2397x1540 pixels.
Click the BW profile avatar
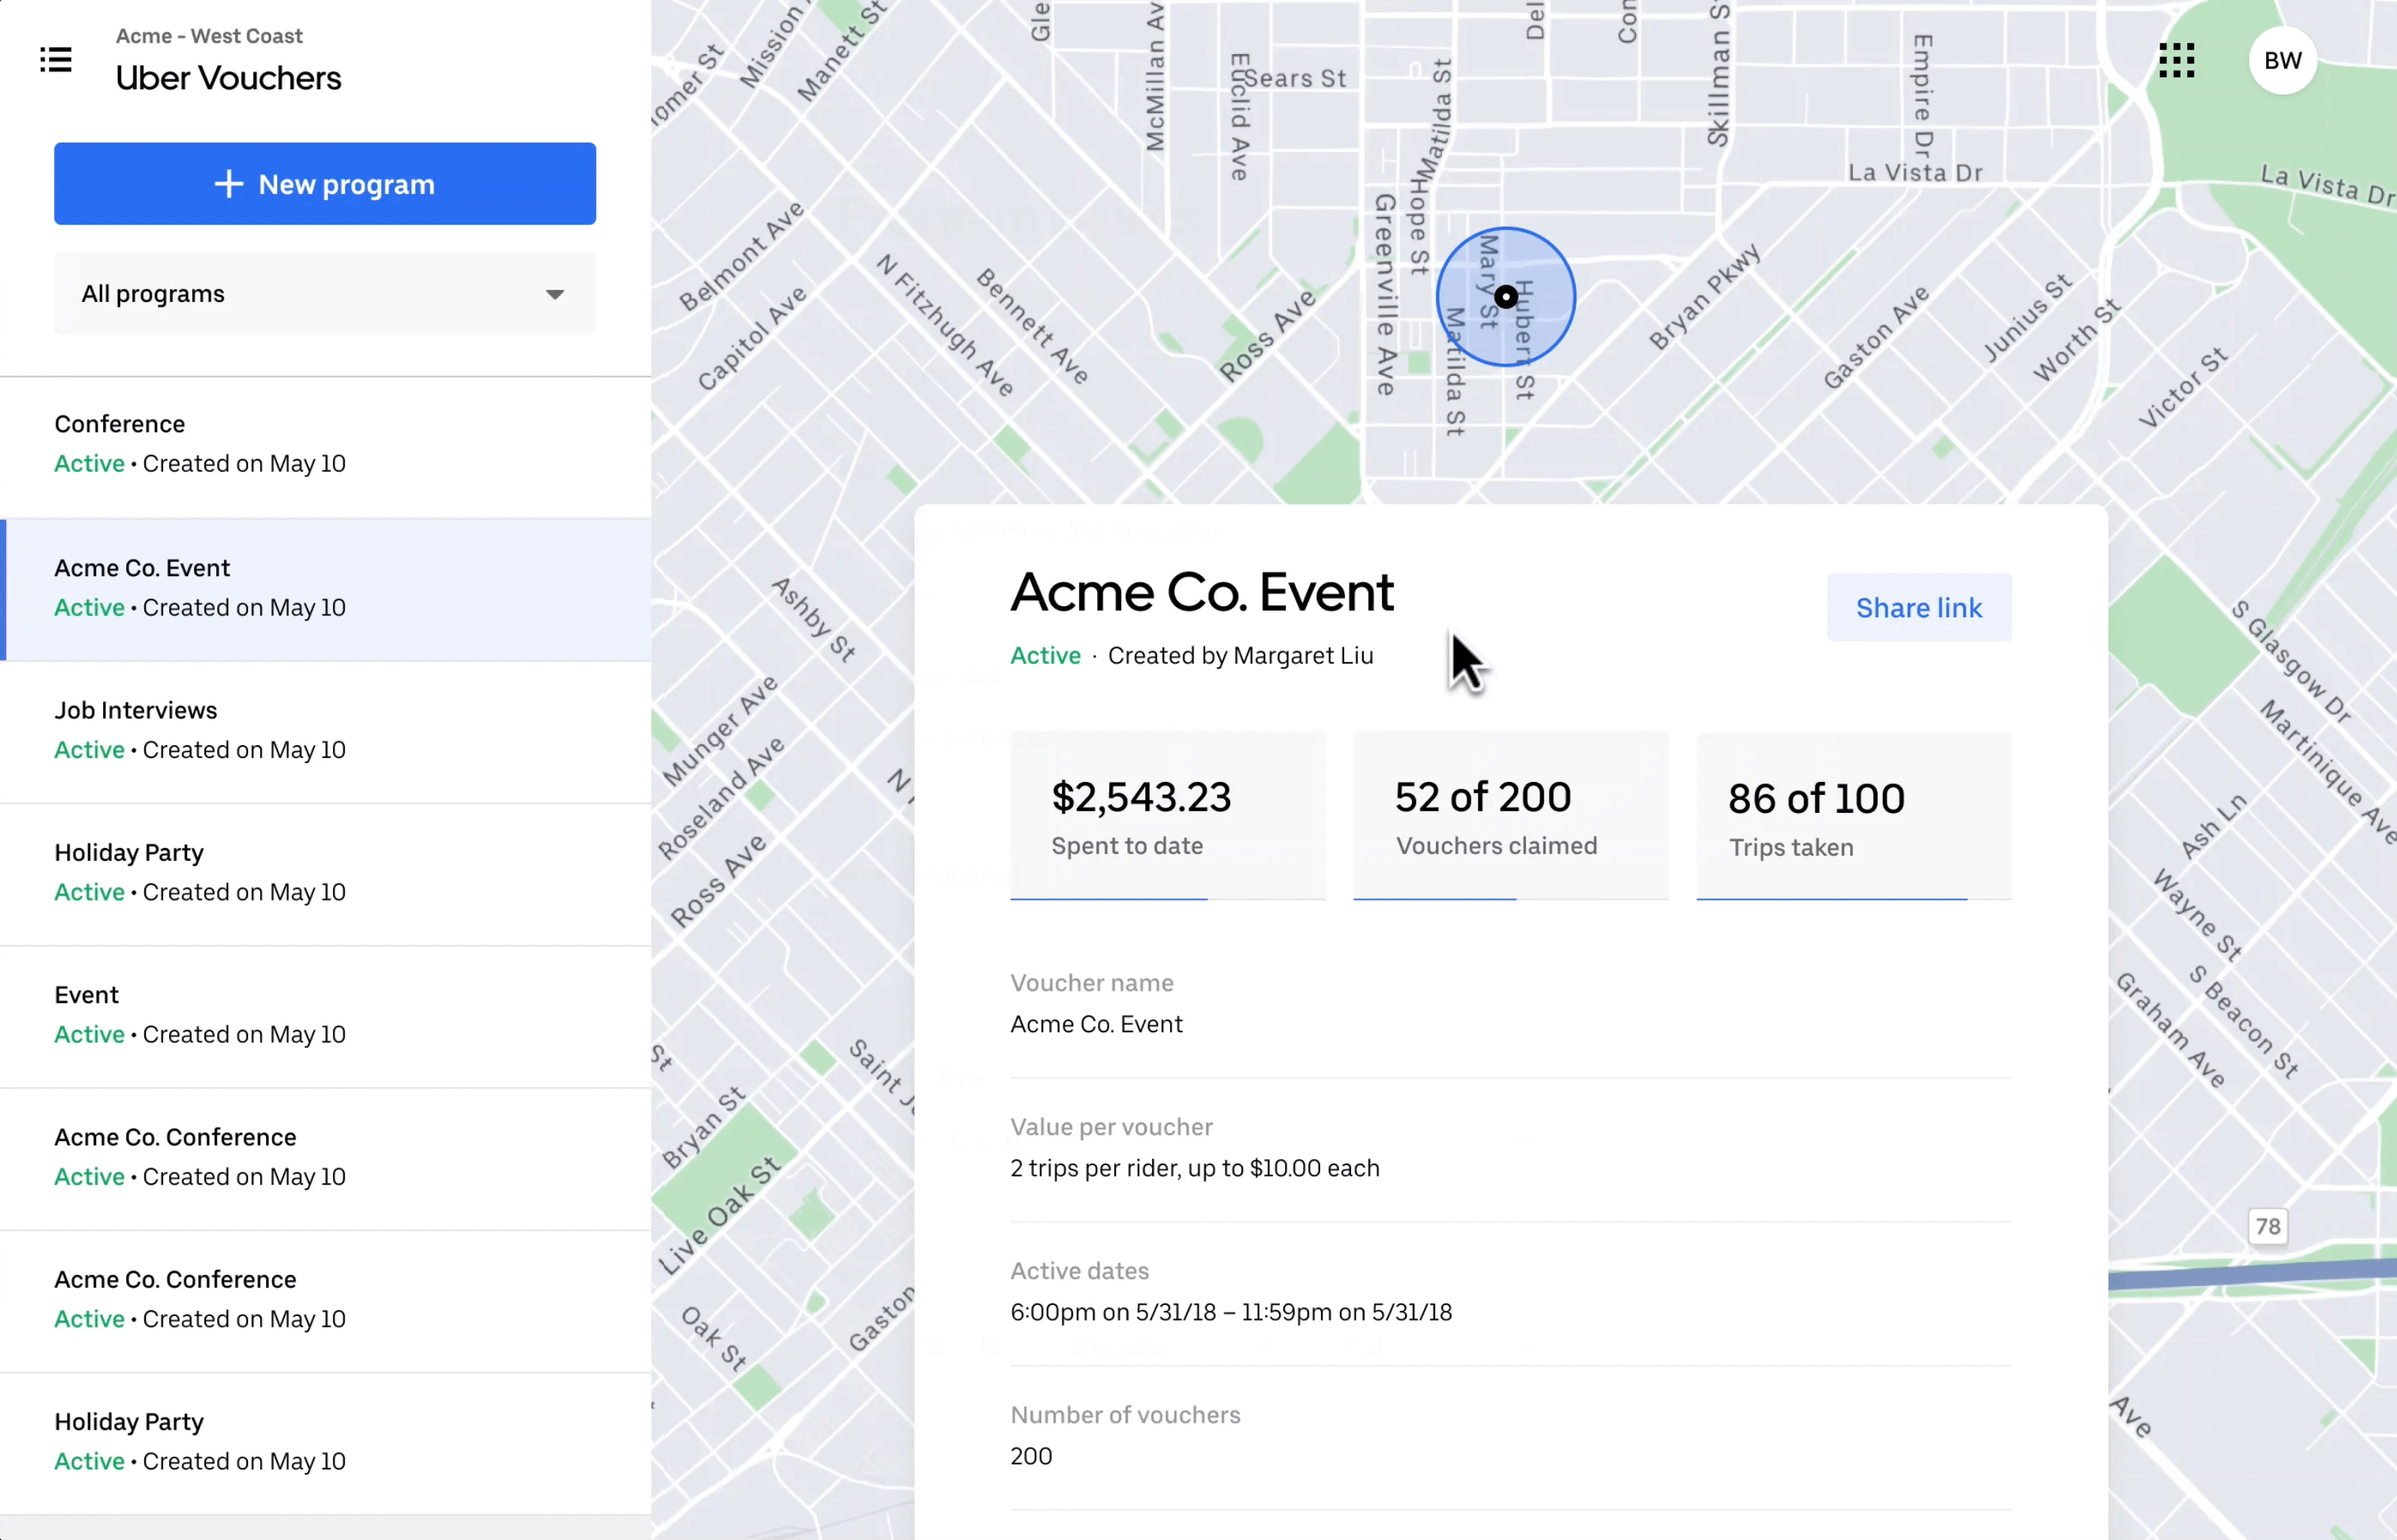pyautogui.click(x=2282, y=61)
